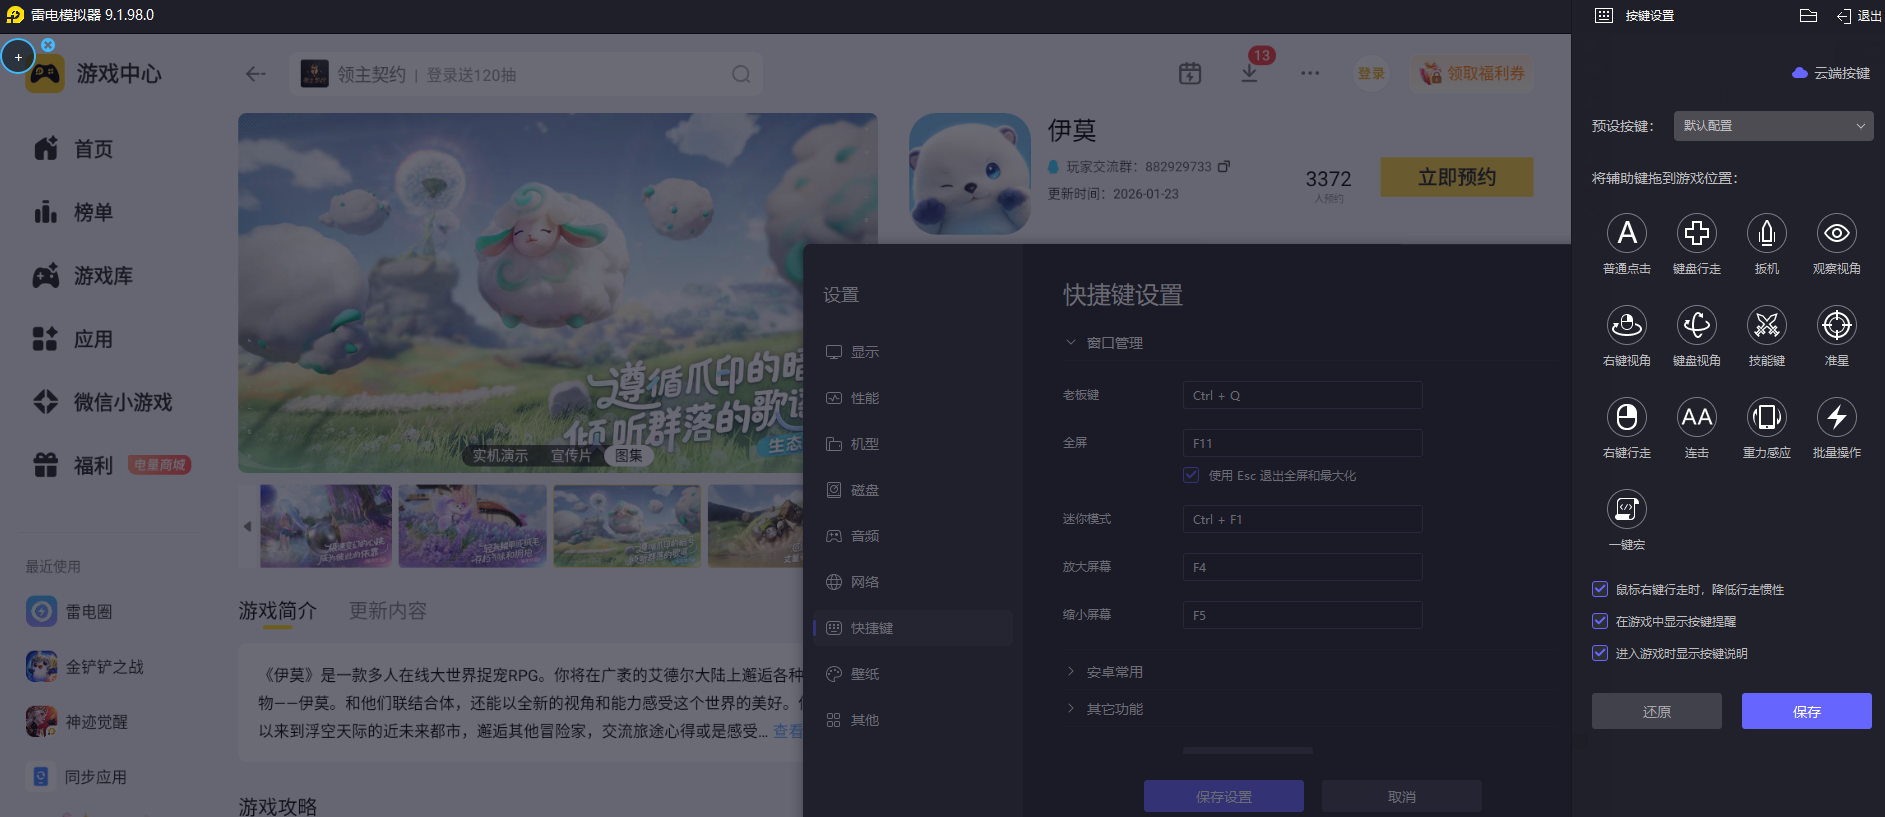Click the 老板键 Ctrl + Q shortcut field
Viewport: 1885px width, 817px height.
click(1303, 395)
